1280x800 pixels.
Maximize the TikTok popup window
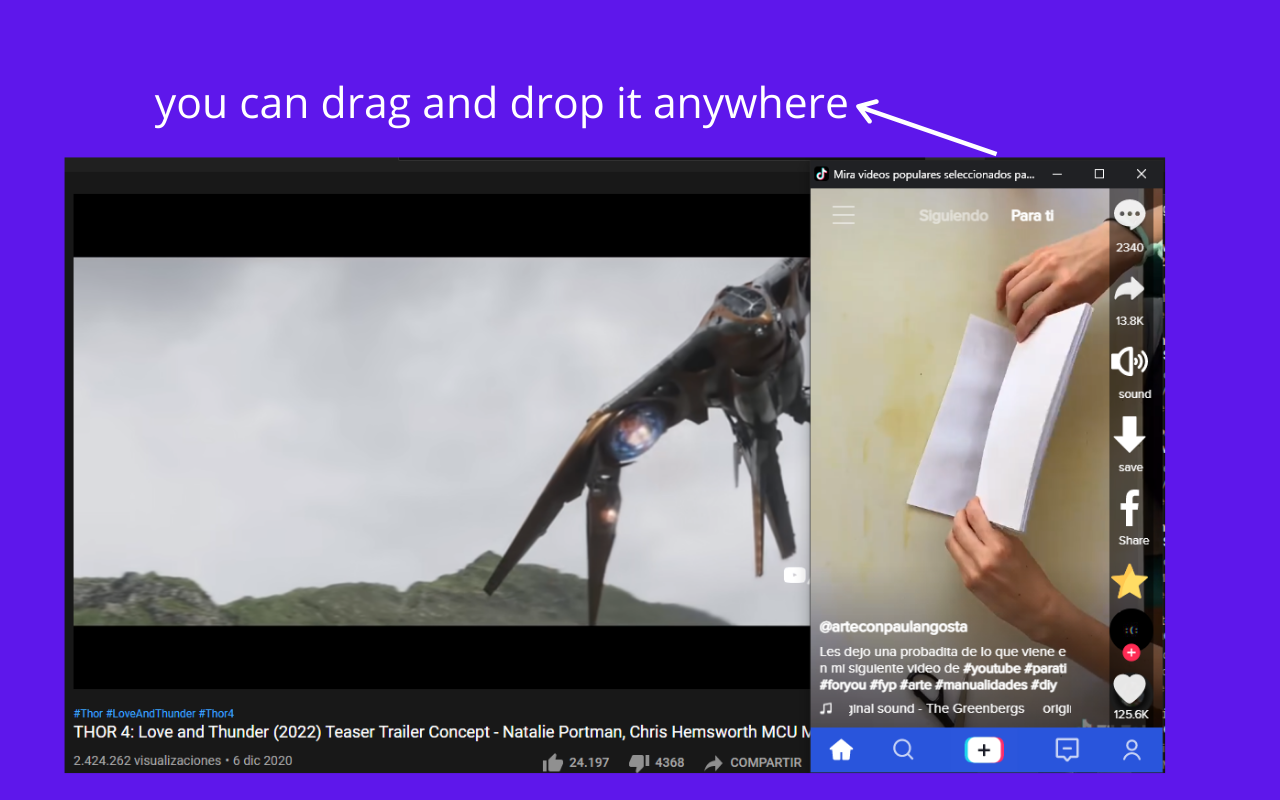point(1099,174)
